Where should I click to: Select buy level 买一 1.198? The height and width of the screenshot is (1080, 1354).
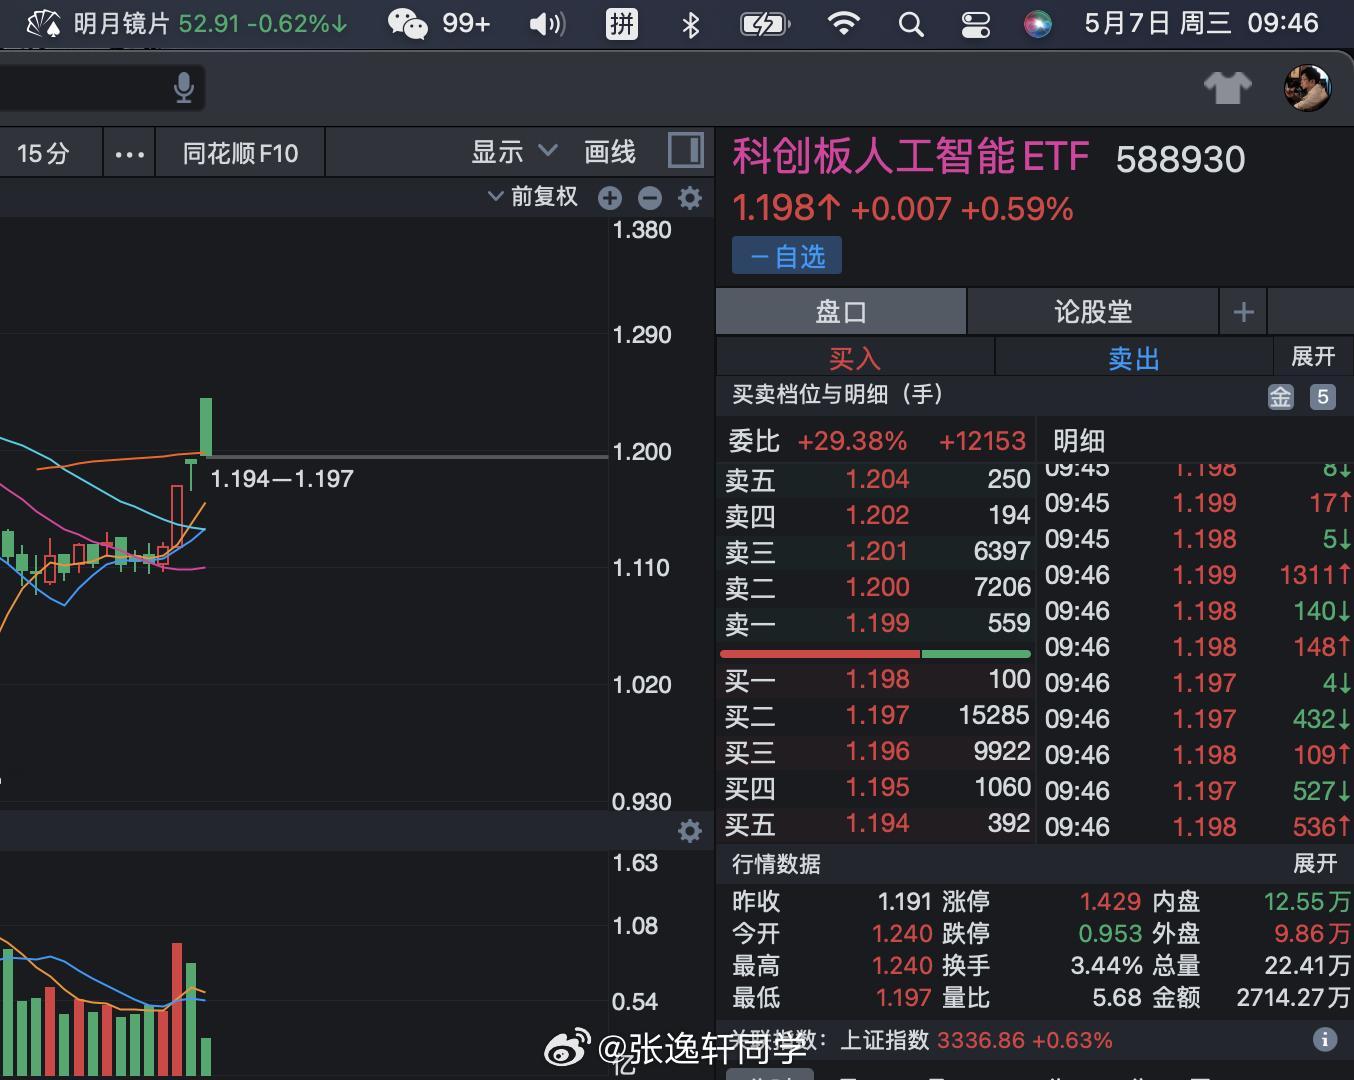877,679
